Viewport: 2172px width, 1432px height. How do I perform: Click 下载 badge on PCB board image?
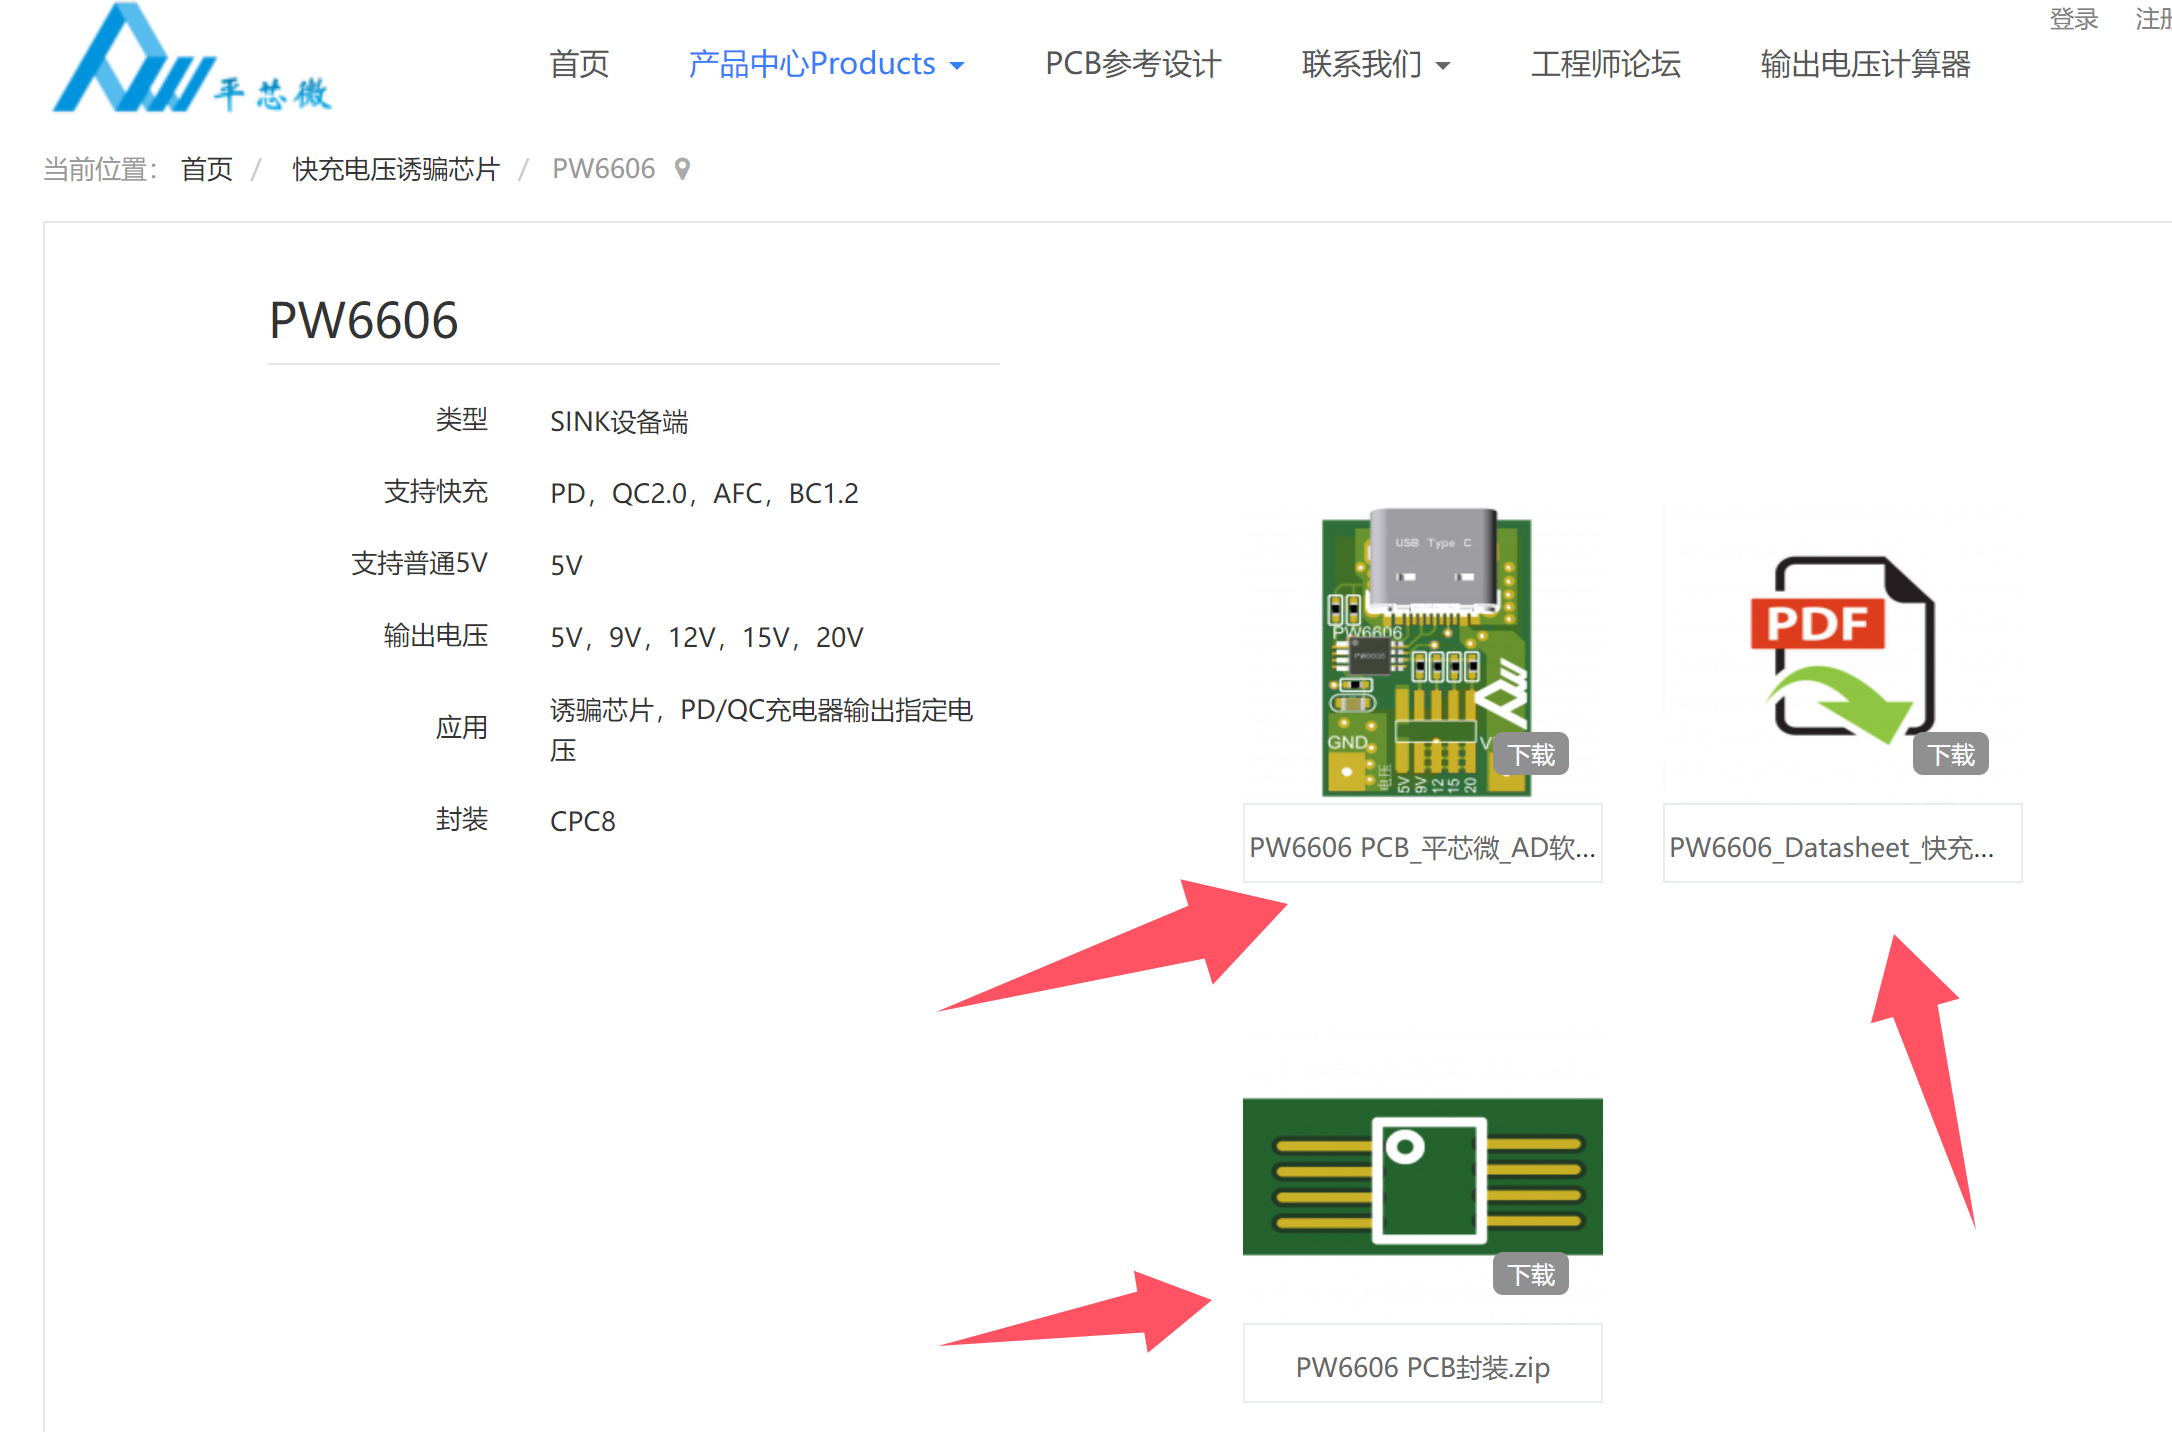(x=1530, y=755)
